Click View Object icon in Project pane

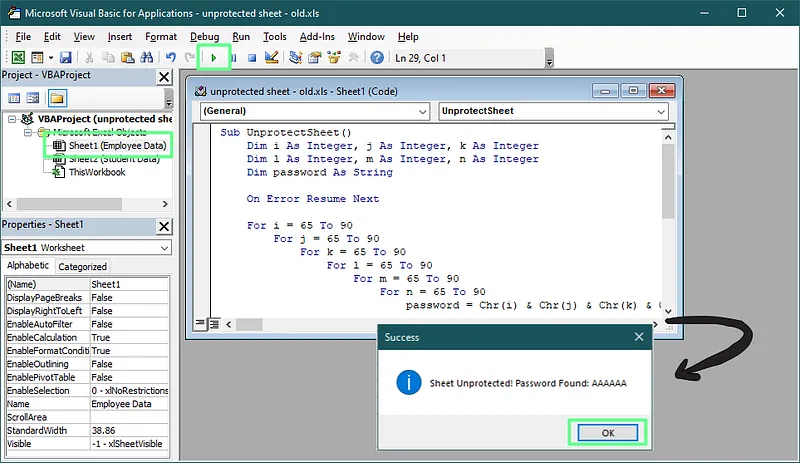pos(33,98)
